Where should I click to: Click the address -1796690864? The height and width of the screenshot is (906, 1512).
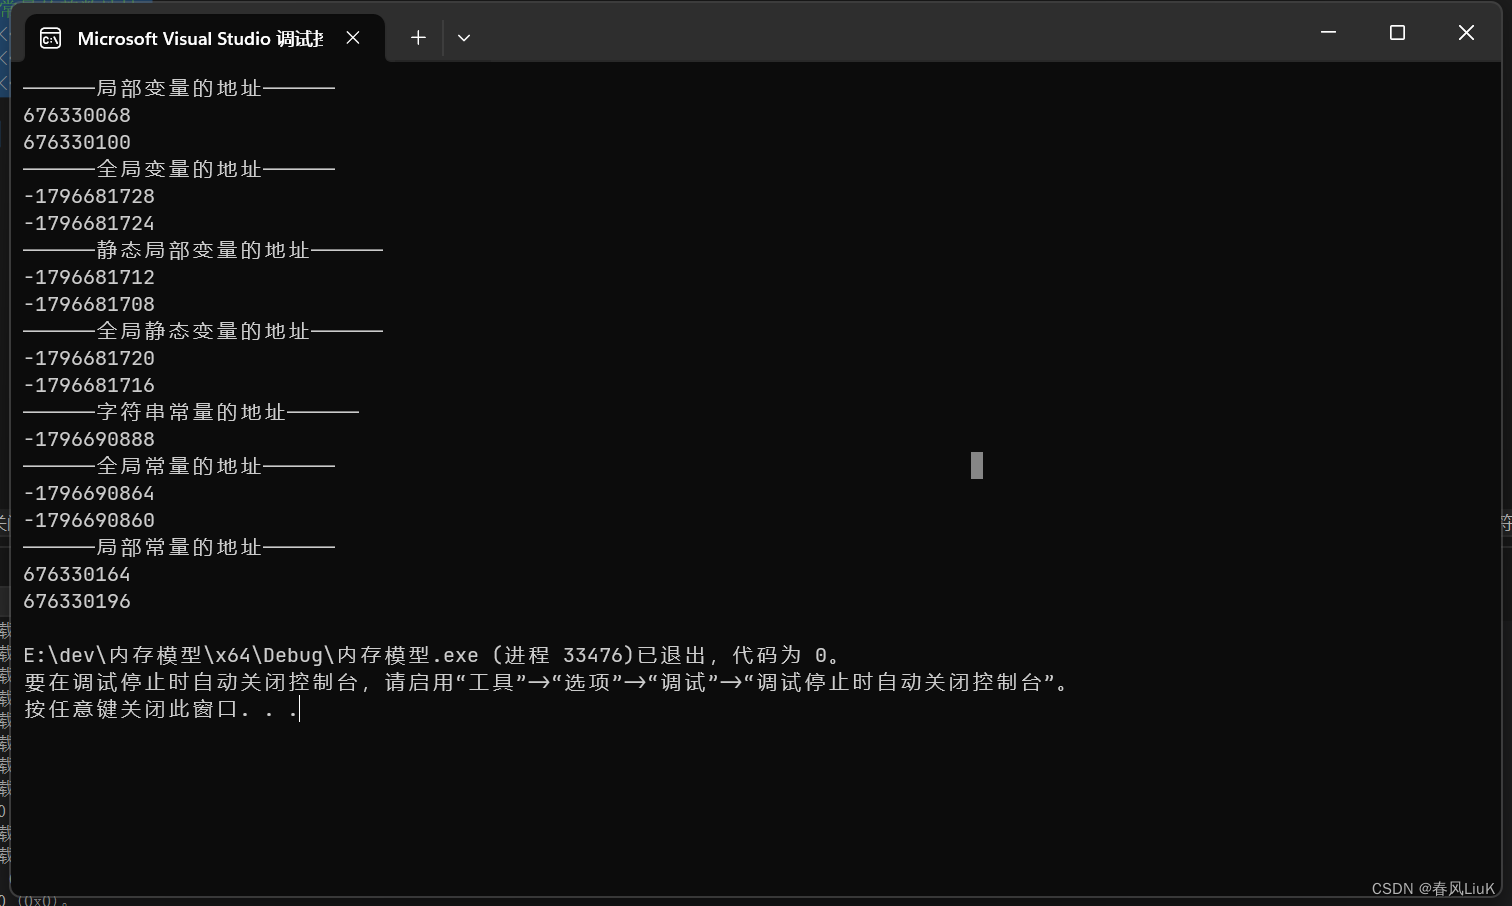pos(89,493)
